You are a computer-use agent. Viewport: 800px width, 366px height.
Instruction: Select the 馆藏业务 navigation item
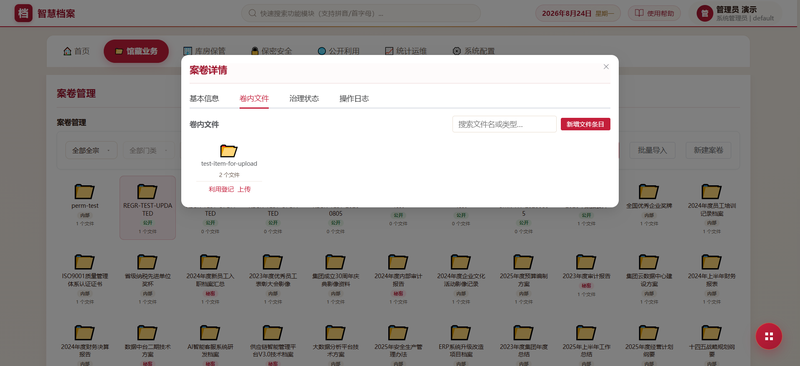coord(136,51)
